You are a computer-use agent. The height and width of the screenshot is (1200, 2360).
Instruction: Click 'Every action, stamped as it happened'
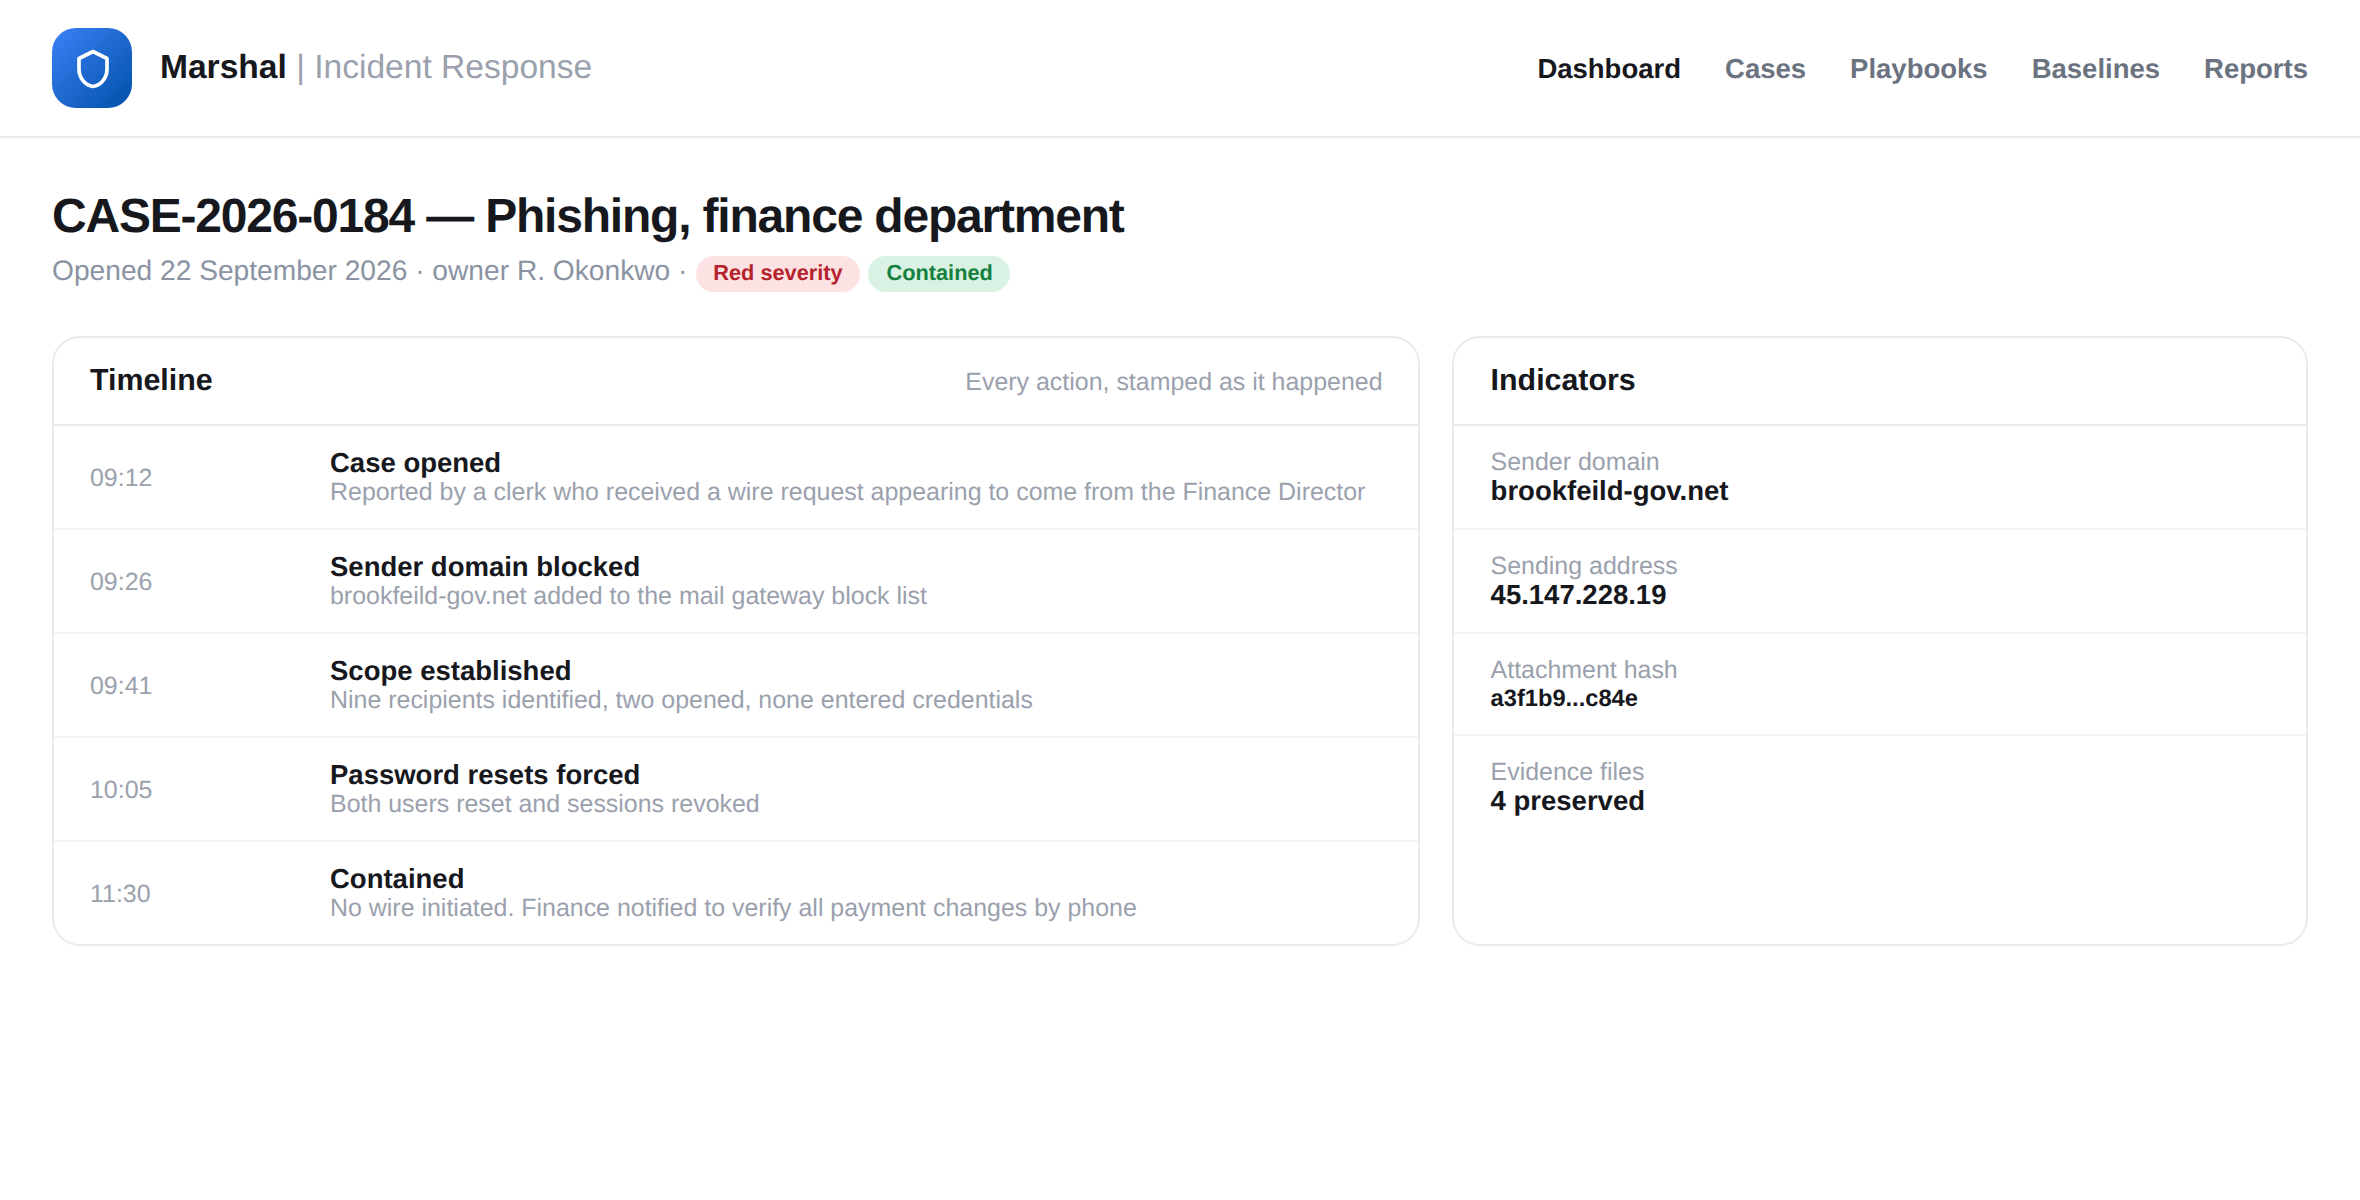coord(1173,382)
